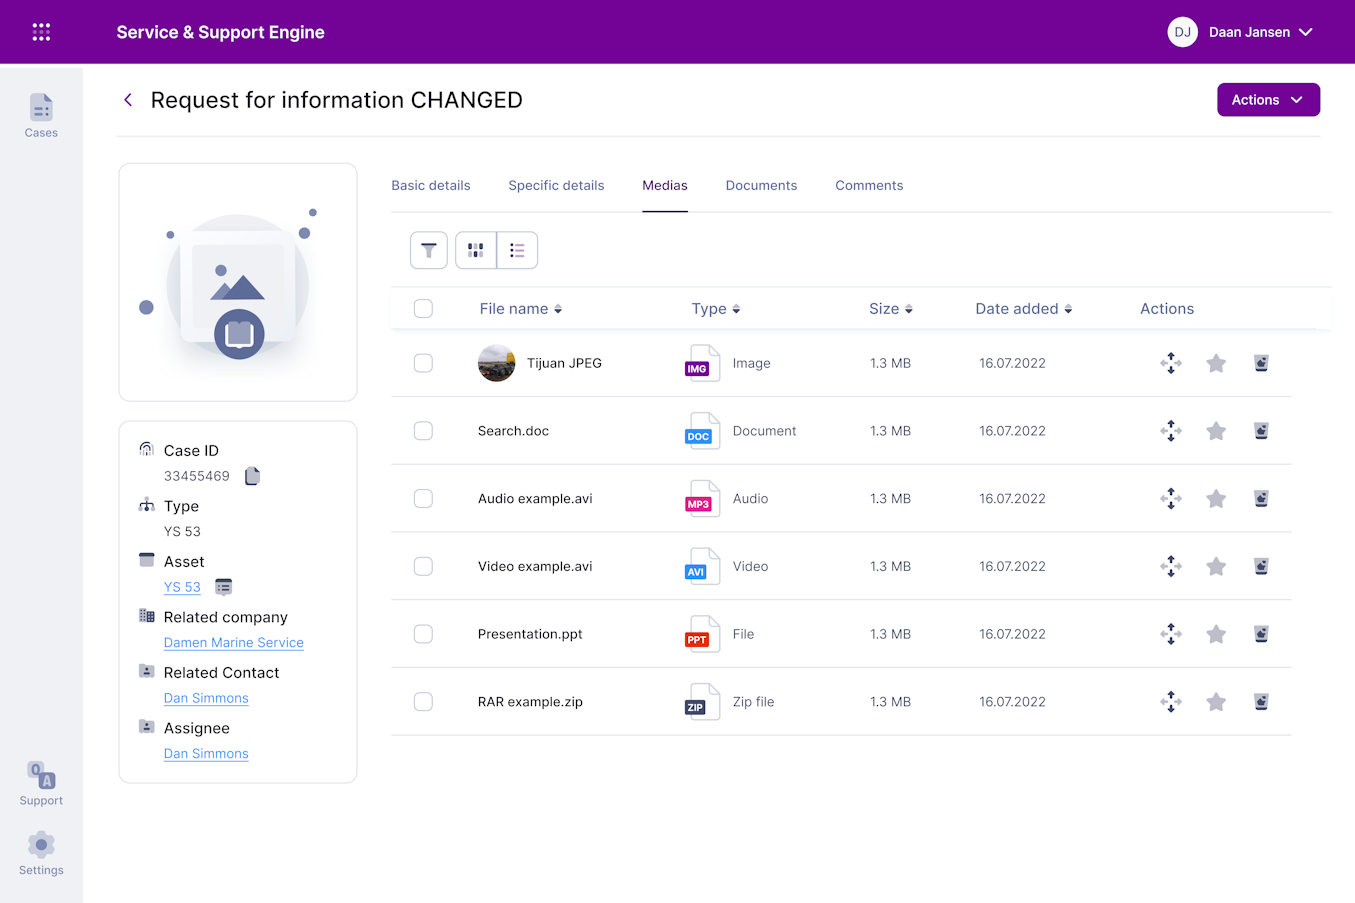Open the app launcher grid icon
Viewport: 1355px width, 903px height.
[x=41, y=32]
